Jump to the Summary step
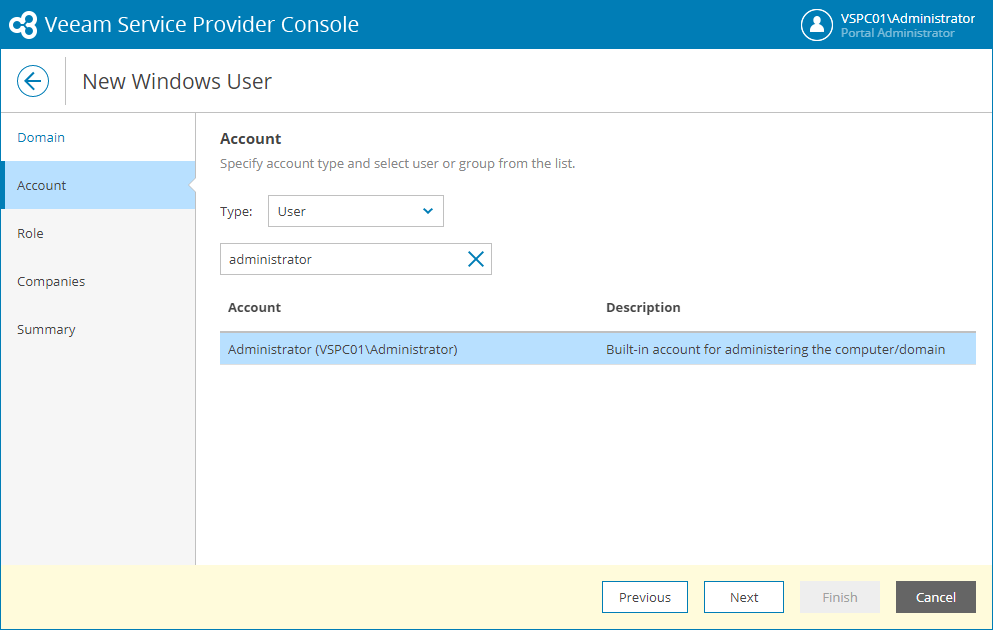Viewport: 993px width, 630px height. [x=46, y=329]
